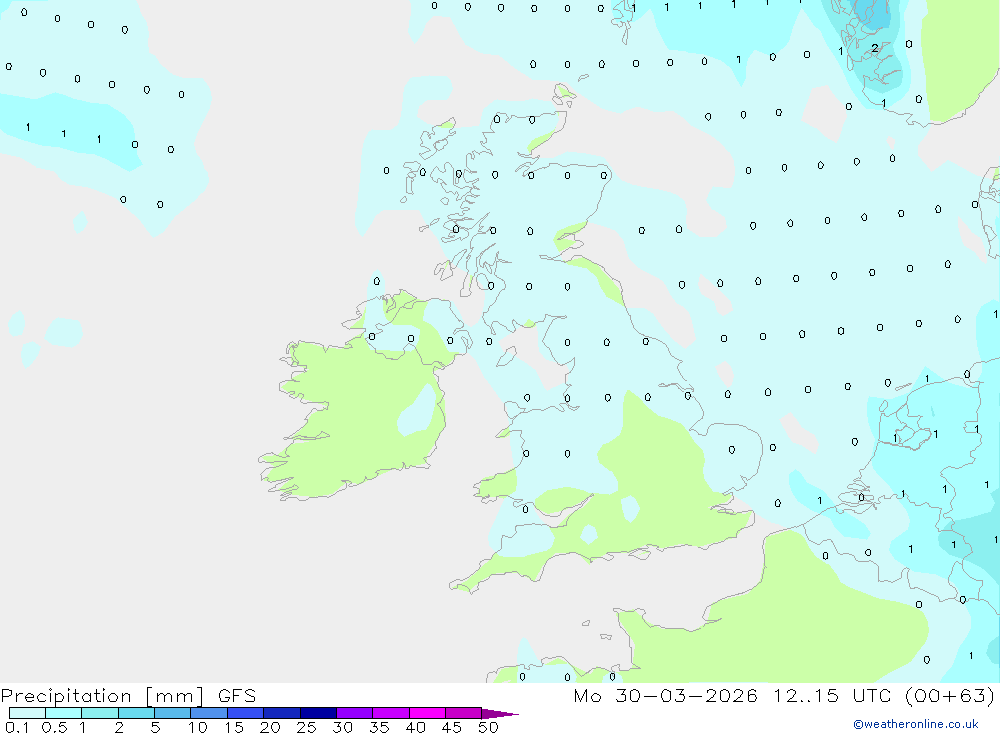Pick the 10–15 mm legend color swatch
Screen dimensions: 1000x733
click(209, 713)
